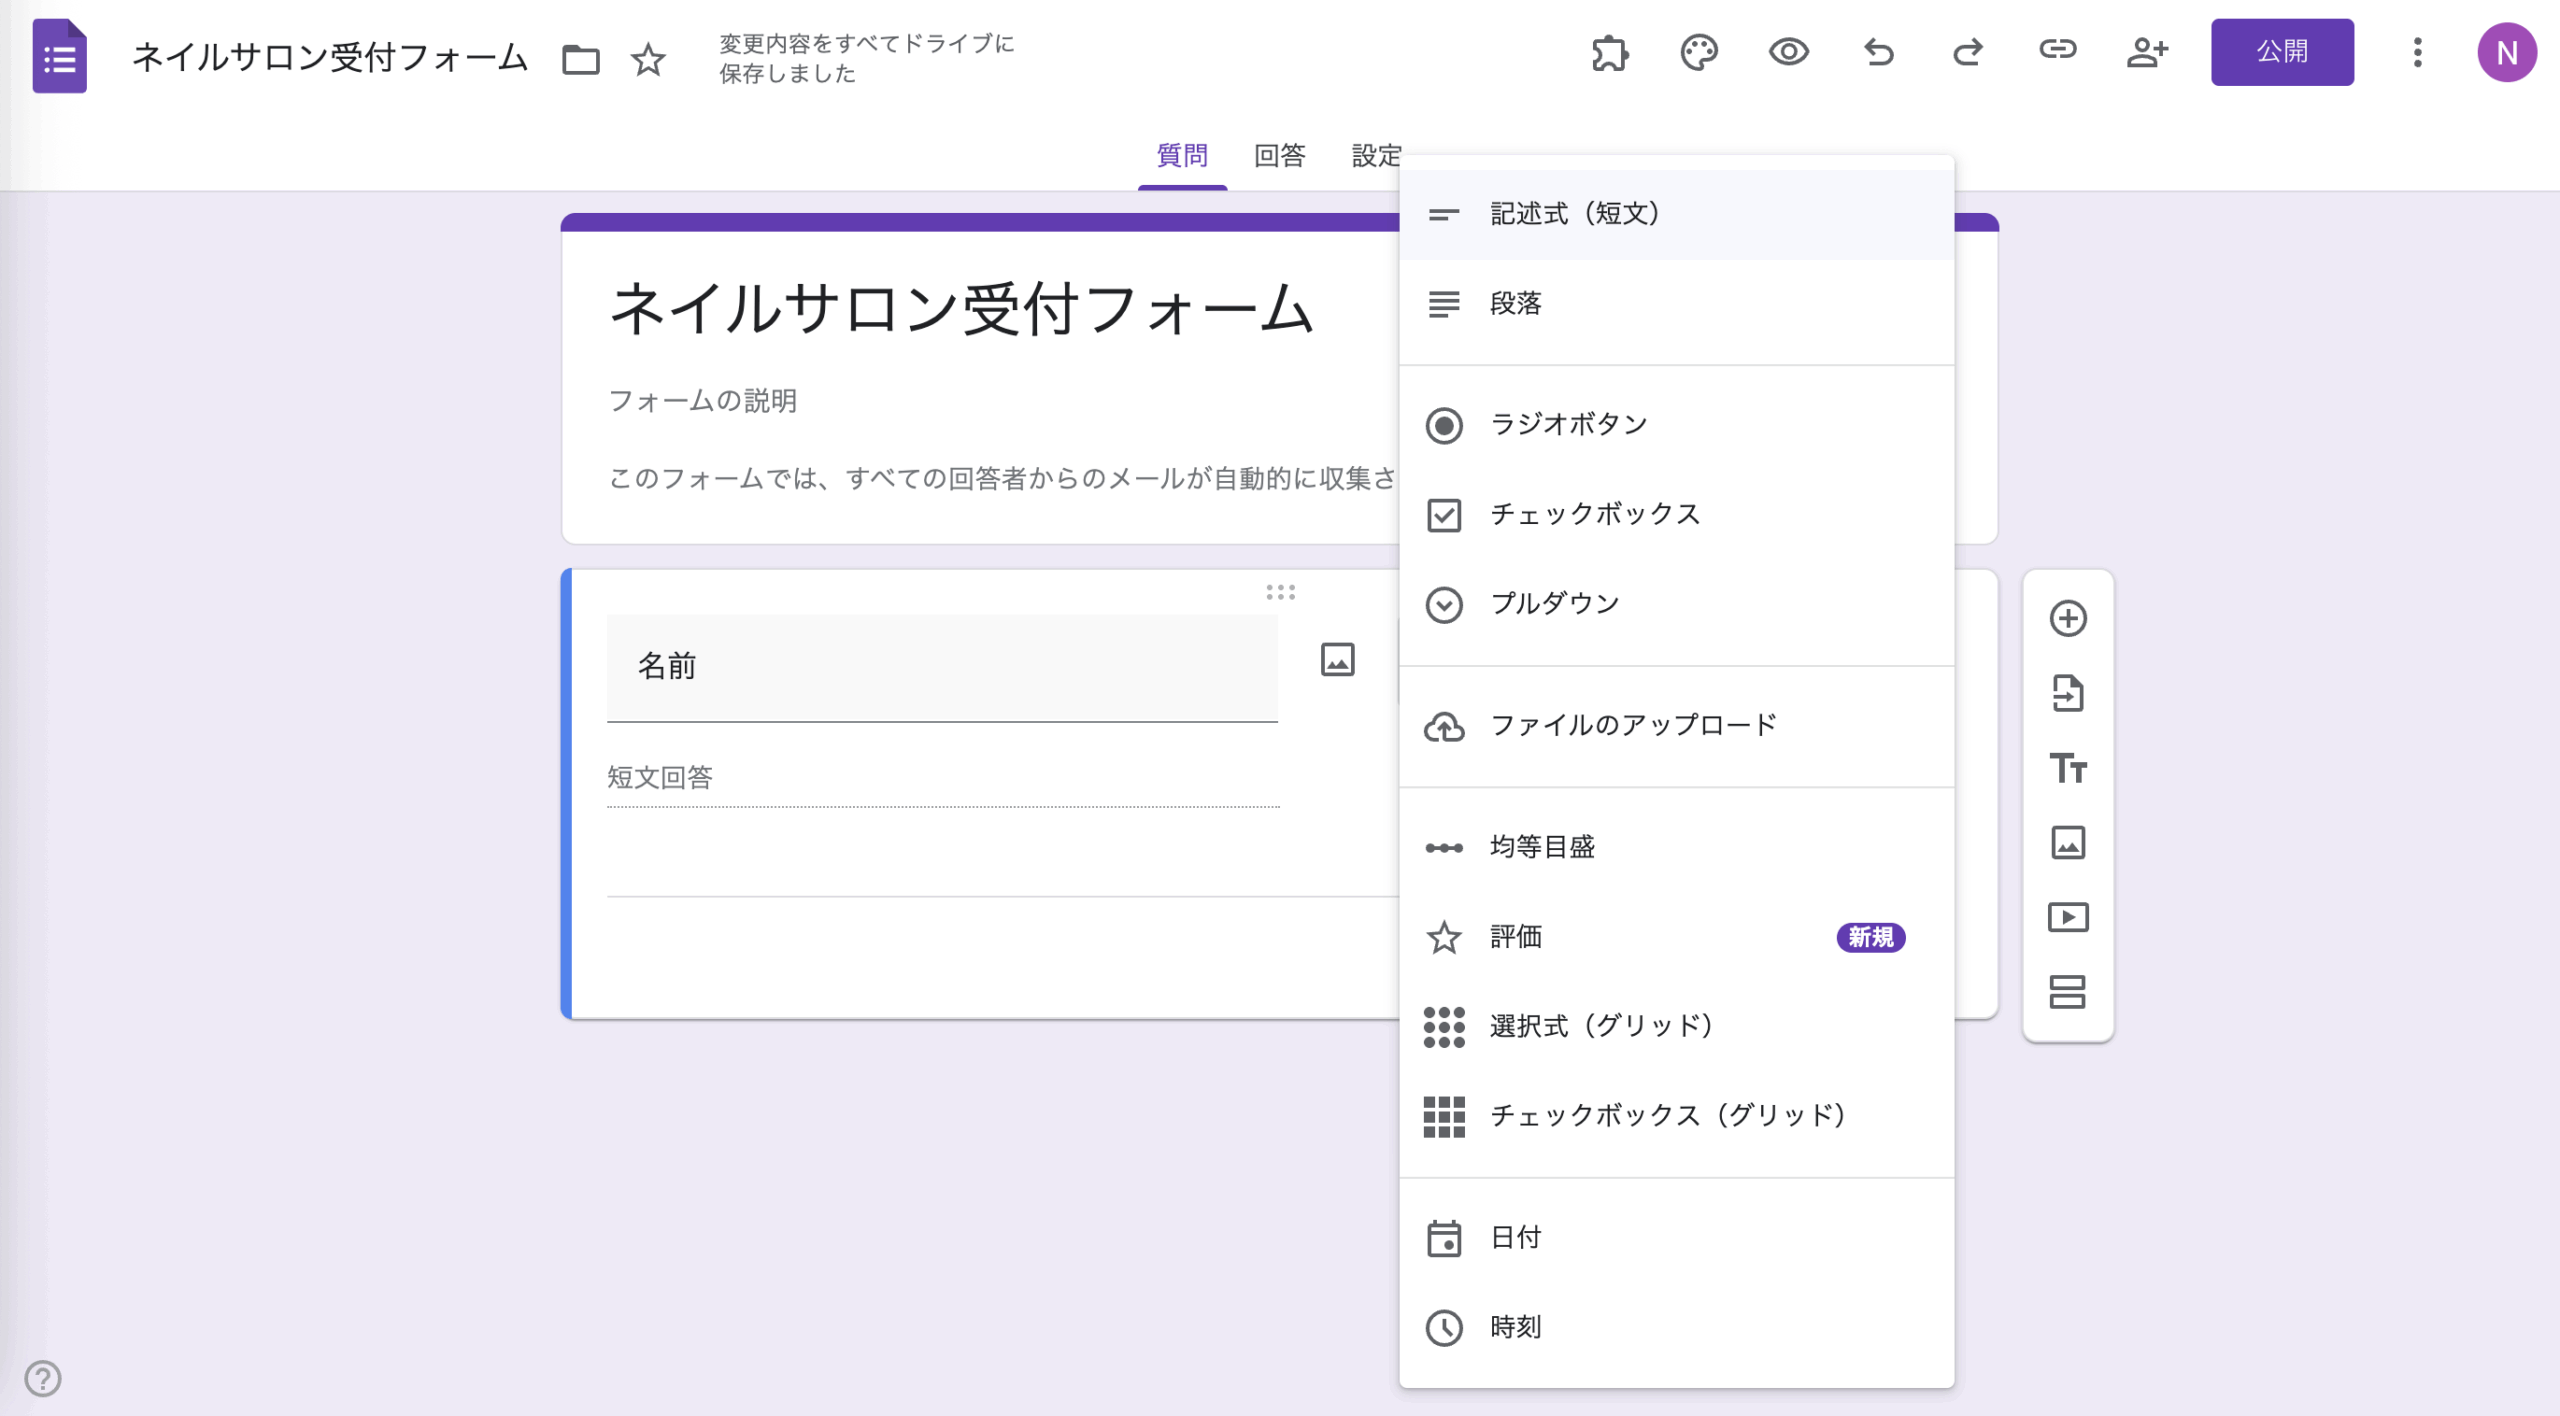The width and height of the screenshot is (2560, 1416).
Task: Click the add question plus icon
Action: [x=2067, y=618]
